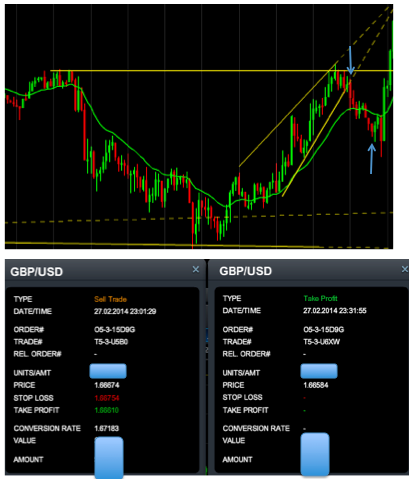Image resolution: width=409 pixels, height=479 pixels.
Task: Click the REL. ORDER# label in Take Profit panel
Action: (x=246, y=354)
